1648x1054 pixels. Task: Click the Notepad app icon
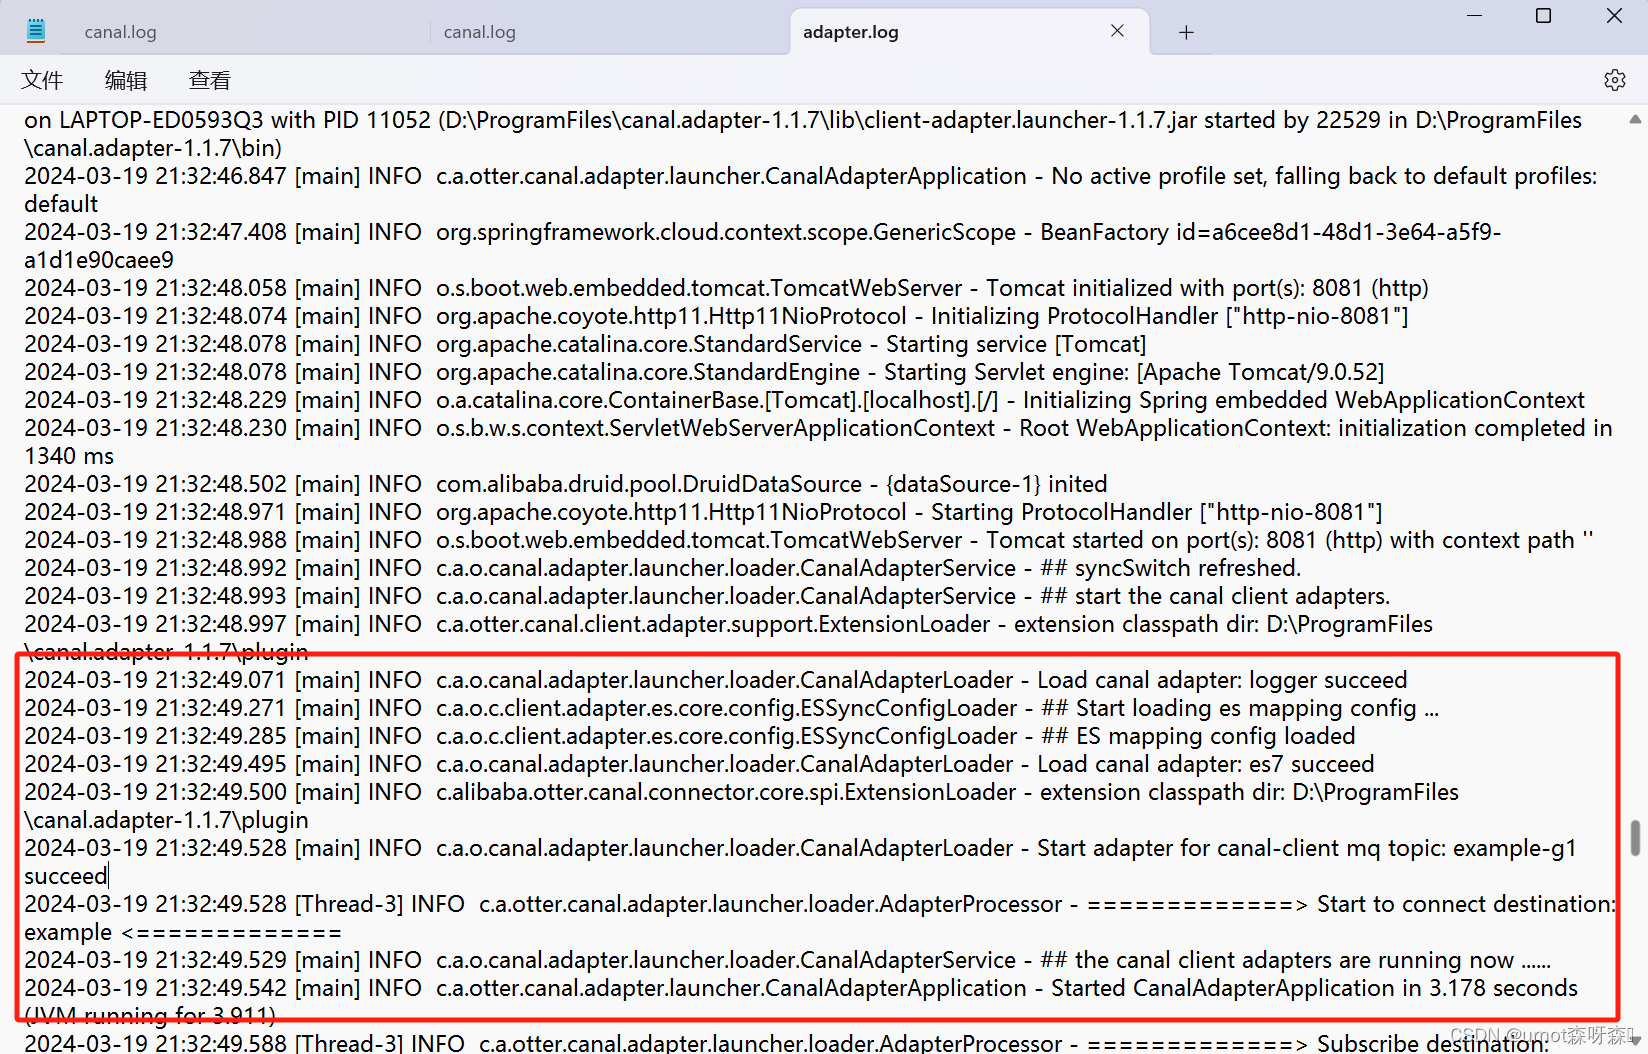[36, 31]
